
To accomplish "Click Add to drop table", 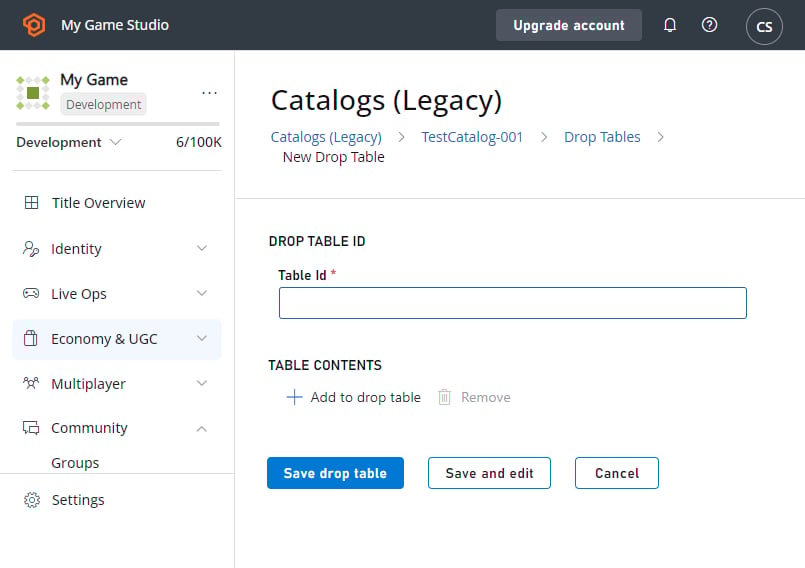I will coord(353,397).
